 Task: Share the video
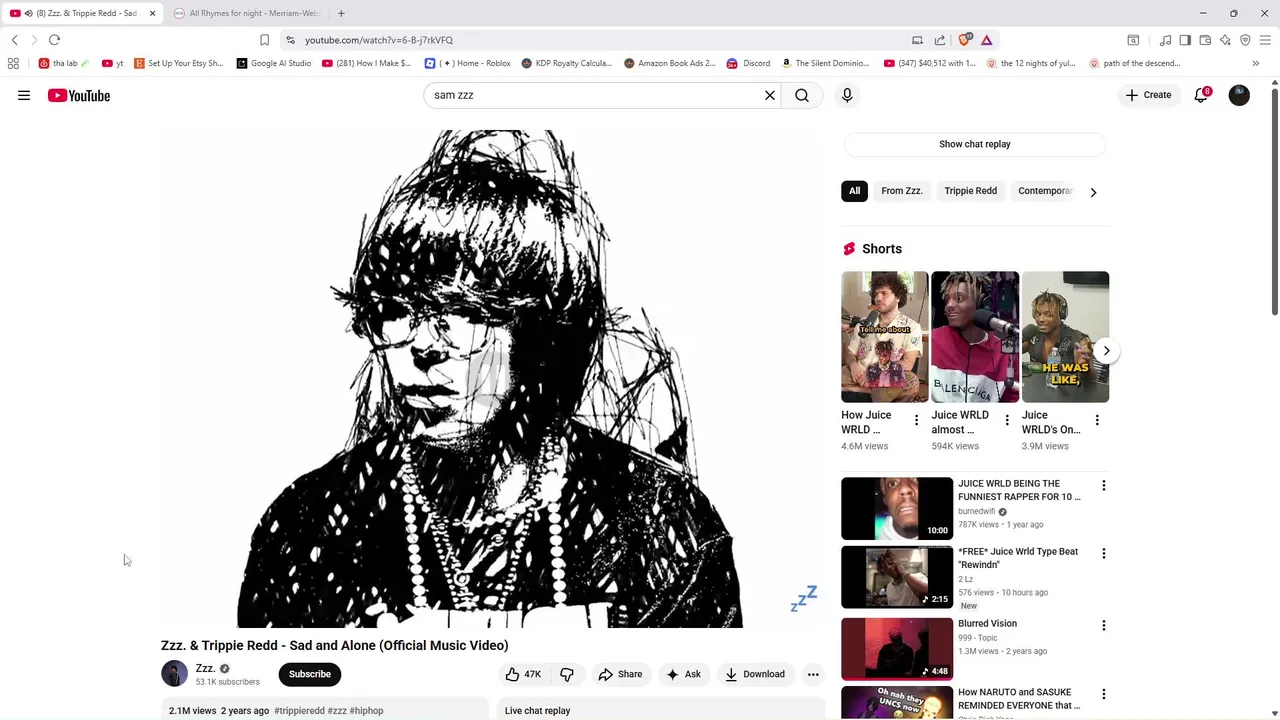pos(620,674)
